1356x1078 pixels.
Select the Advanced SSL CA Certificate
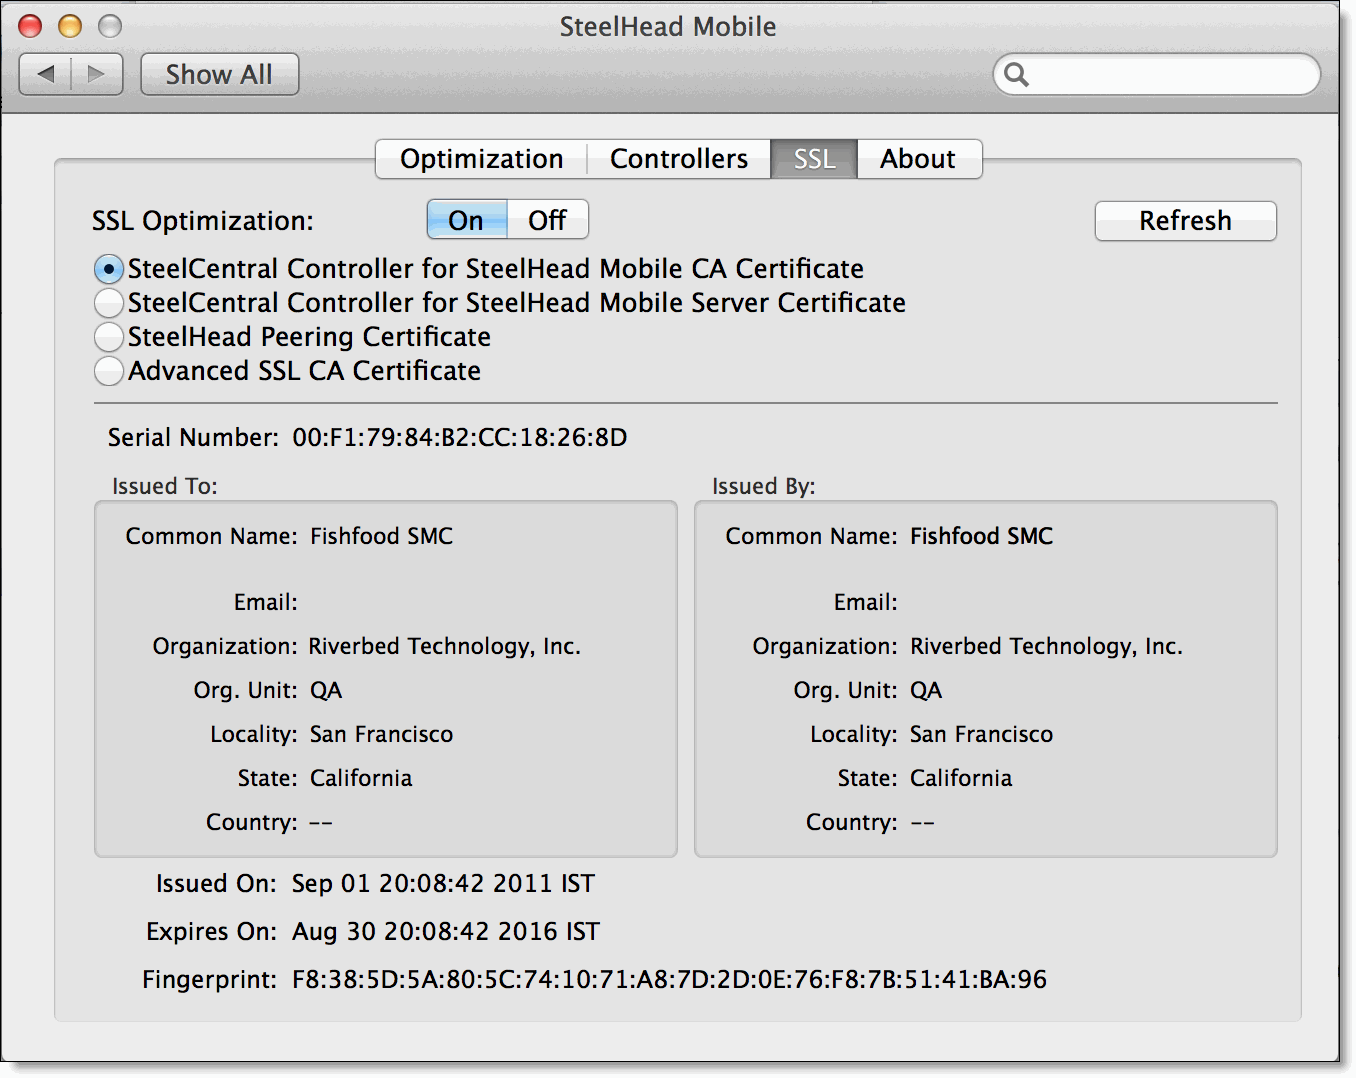click(109, 371)
